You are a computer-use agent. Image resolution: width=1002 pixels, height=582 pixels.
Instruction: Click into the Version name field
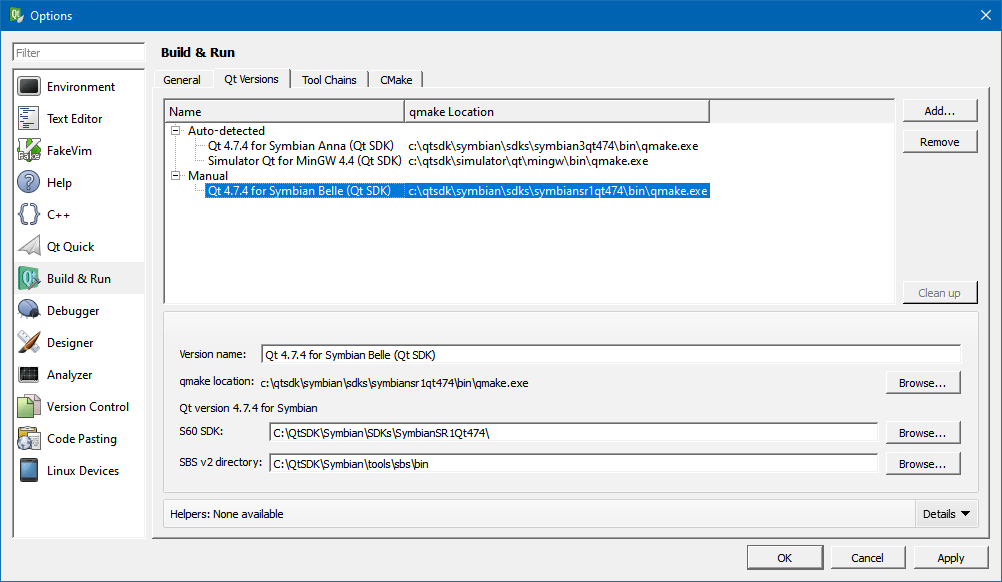(610, 354)
